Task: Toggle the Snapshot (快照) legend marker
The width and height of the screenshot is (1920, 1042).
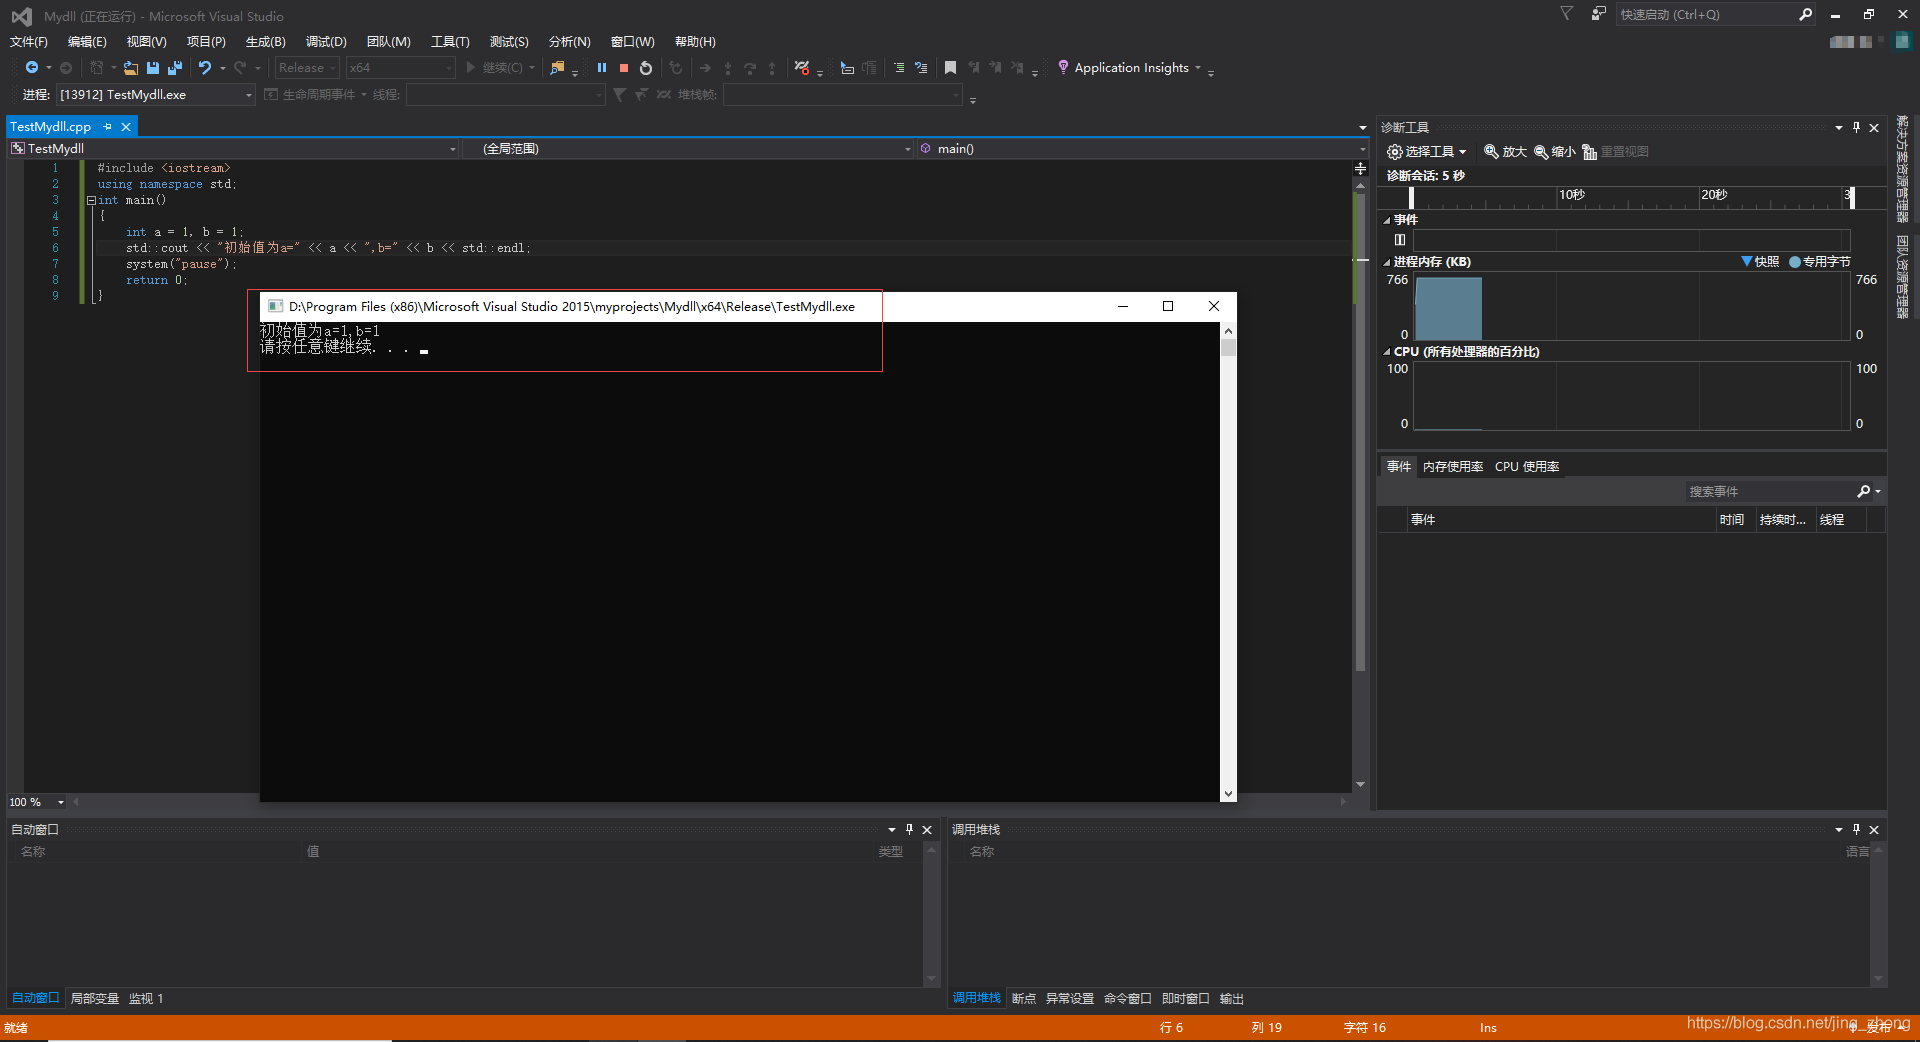Action: 1746,261
